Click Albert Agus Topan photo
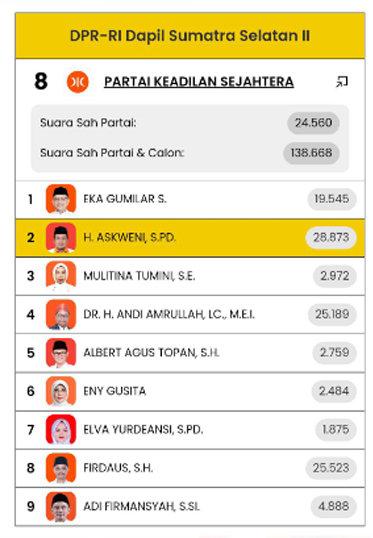Viewport: 373px width, 538px height. [61, 353]
